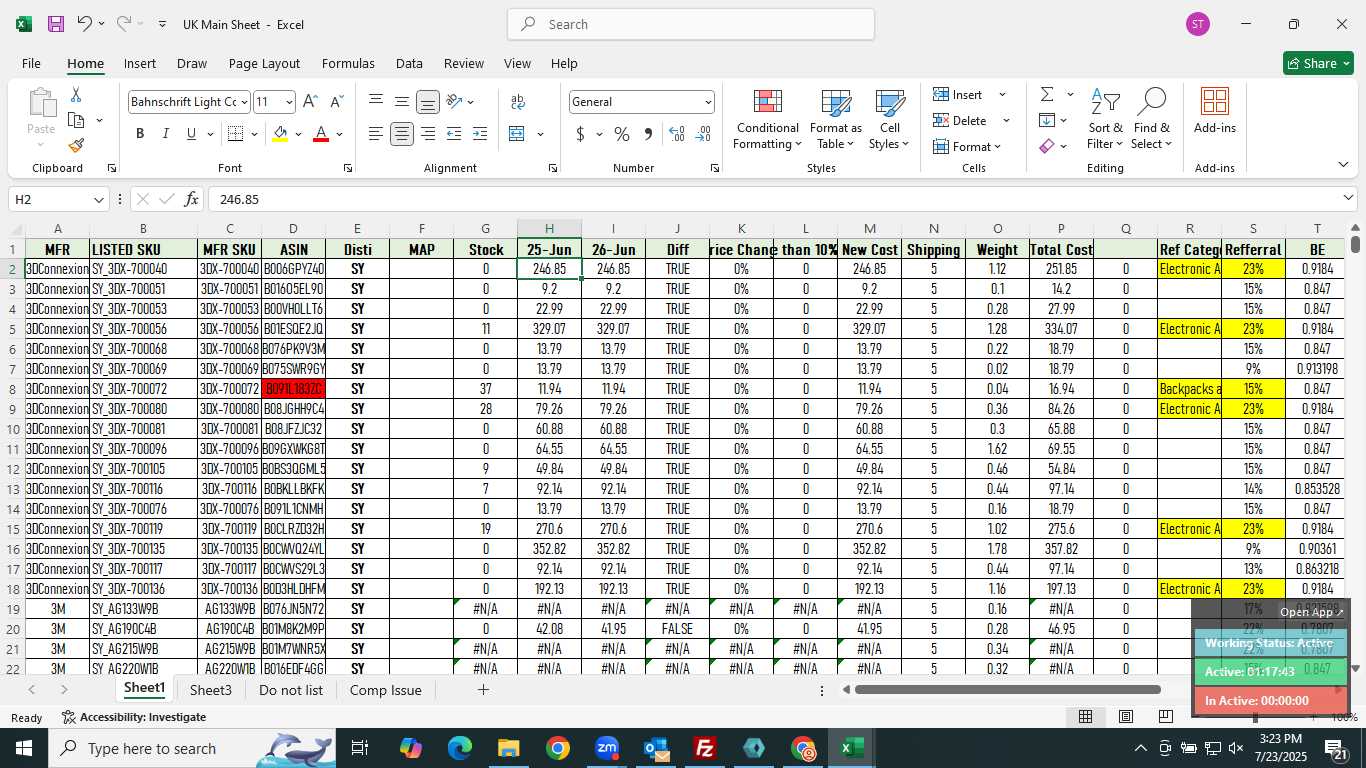
Task: Click Merge & Center icon
Action: [517, 134]
